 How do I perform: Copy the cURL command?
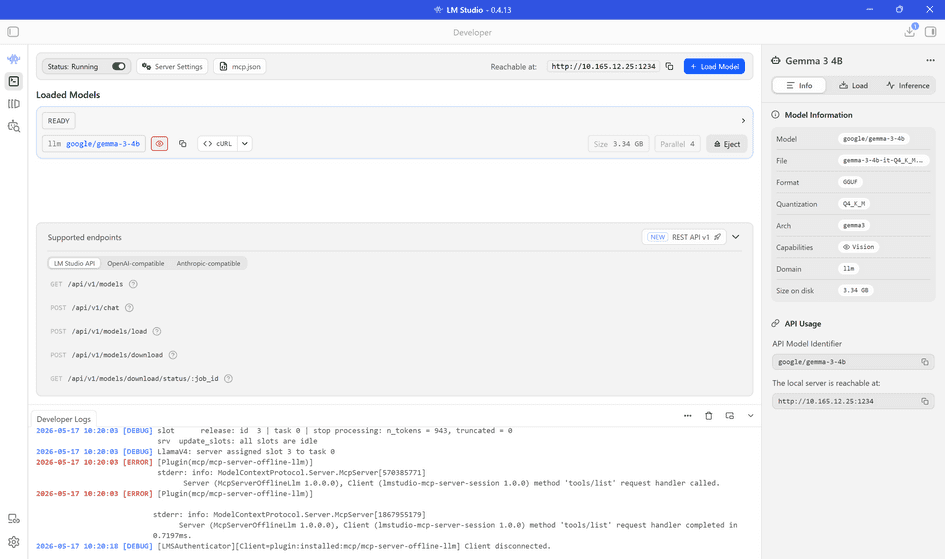(x=217, y=144)
